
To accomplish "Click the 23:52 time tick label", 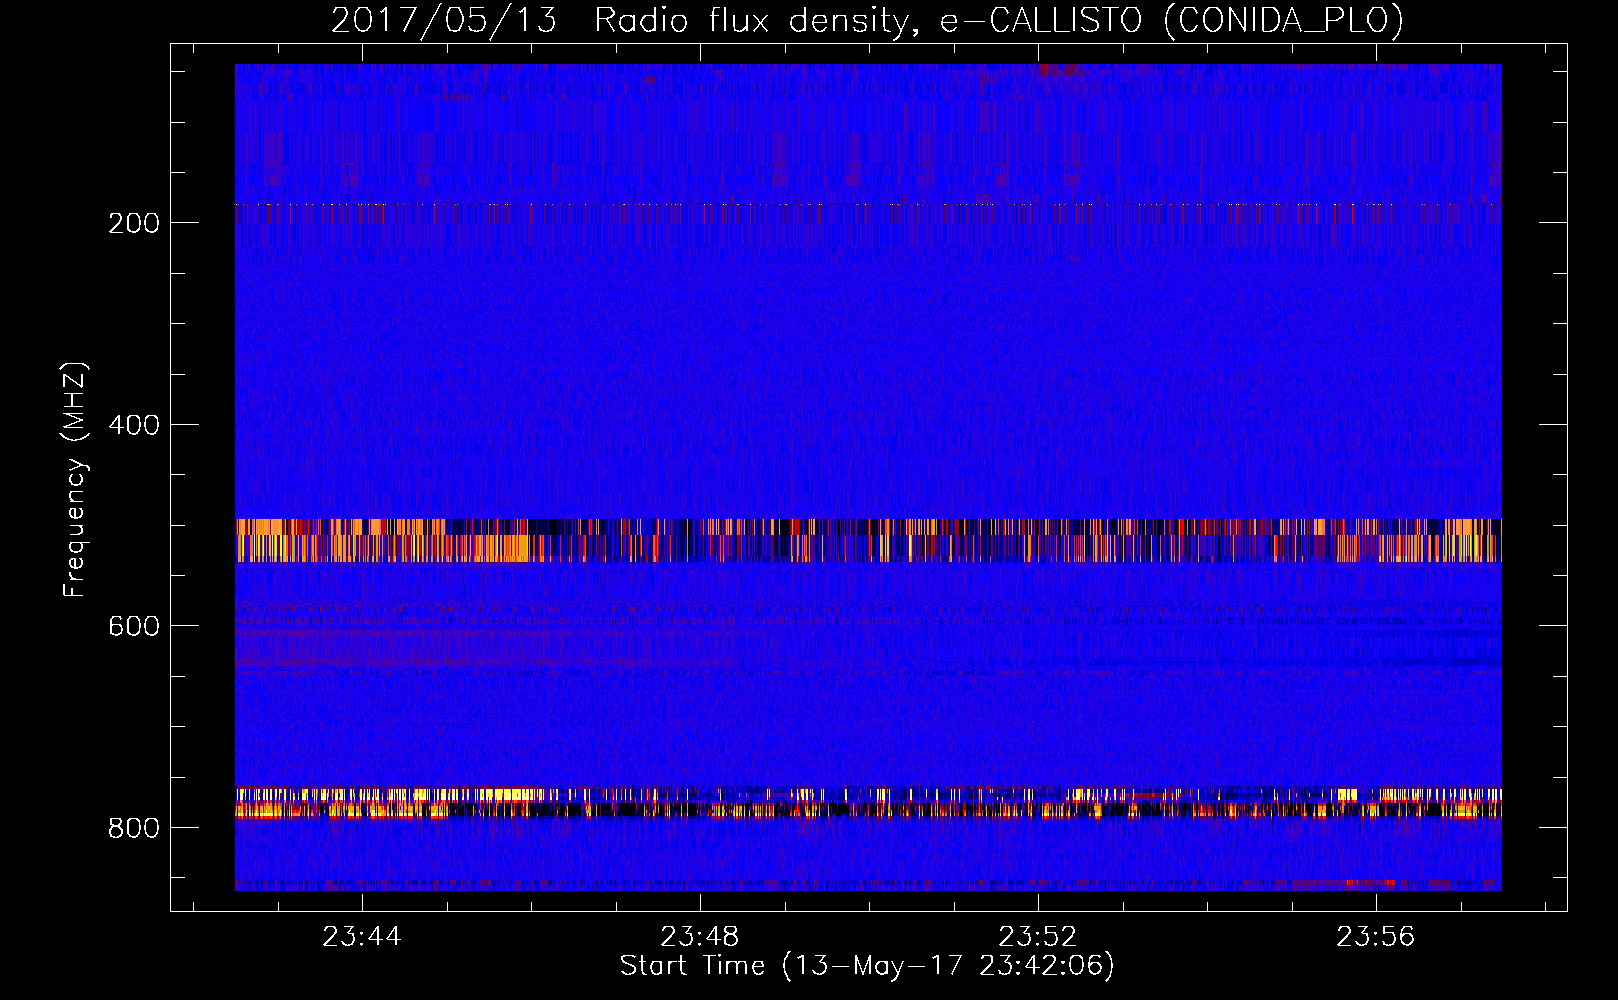I will click(1038, 936).
